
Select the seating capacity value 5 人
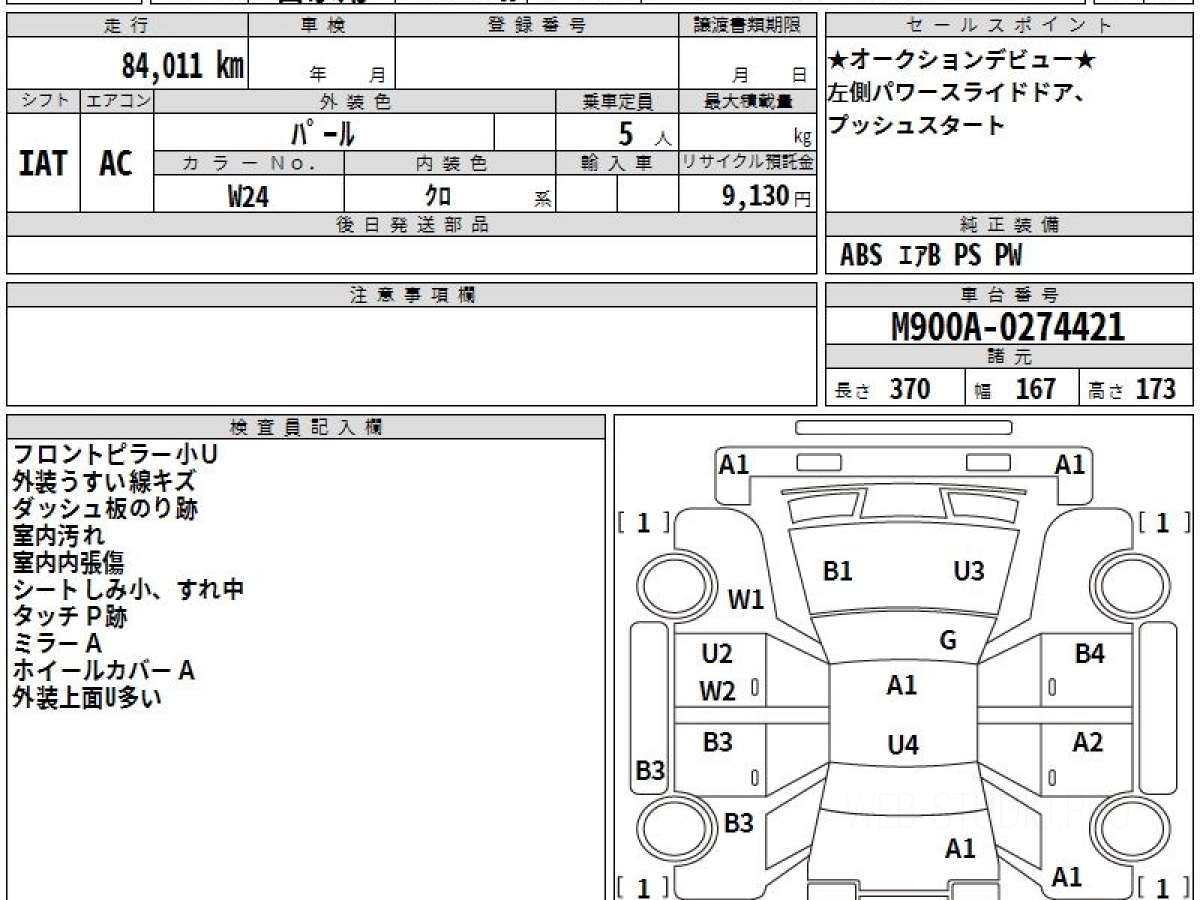click(644, 133)
